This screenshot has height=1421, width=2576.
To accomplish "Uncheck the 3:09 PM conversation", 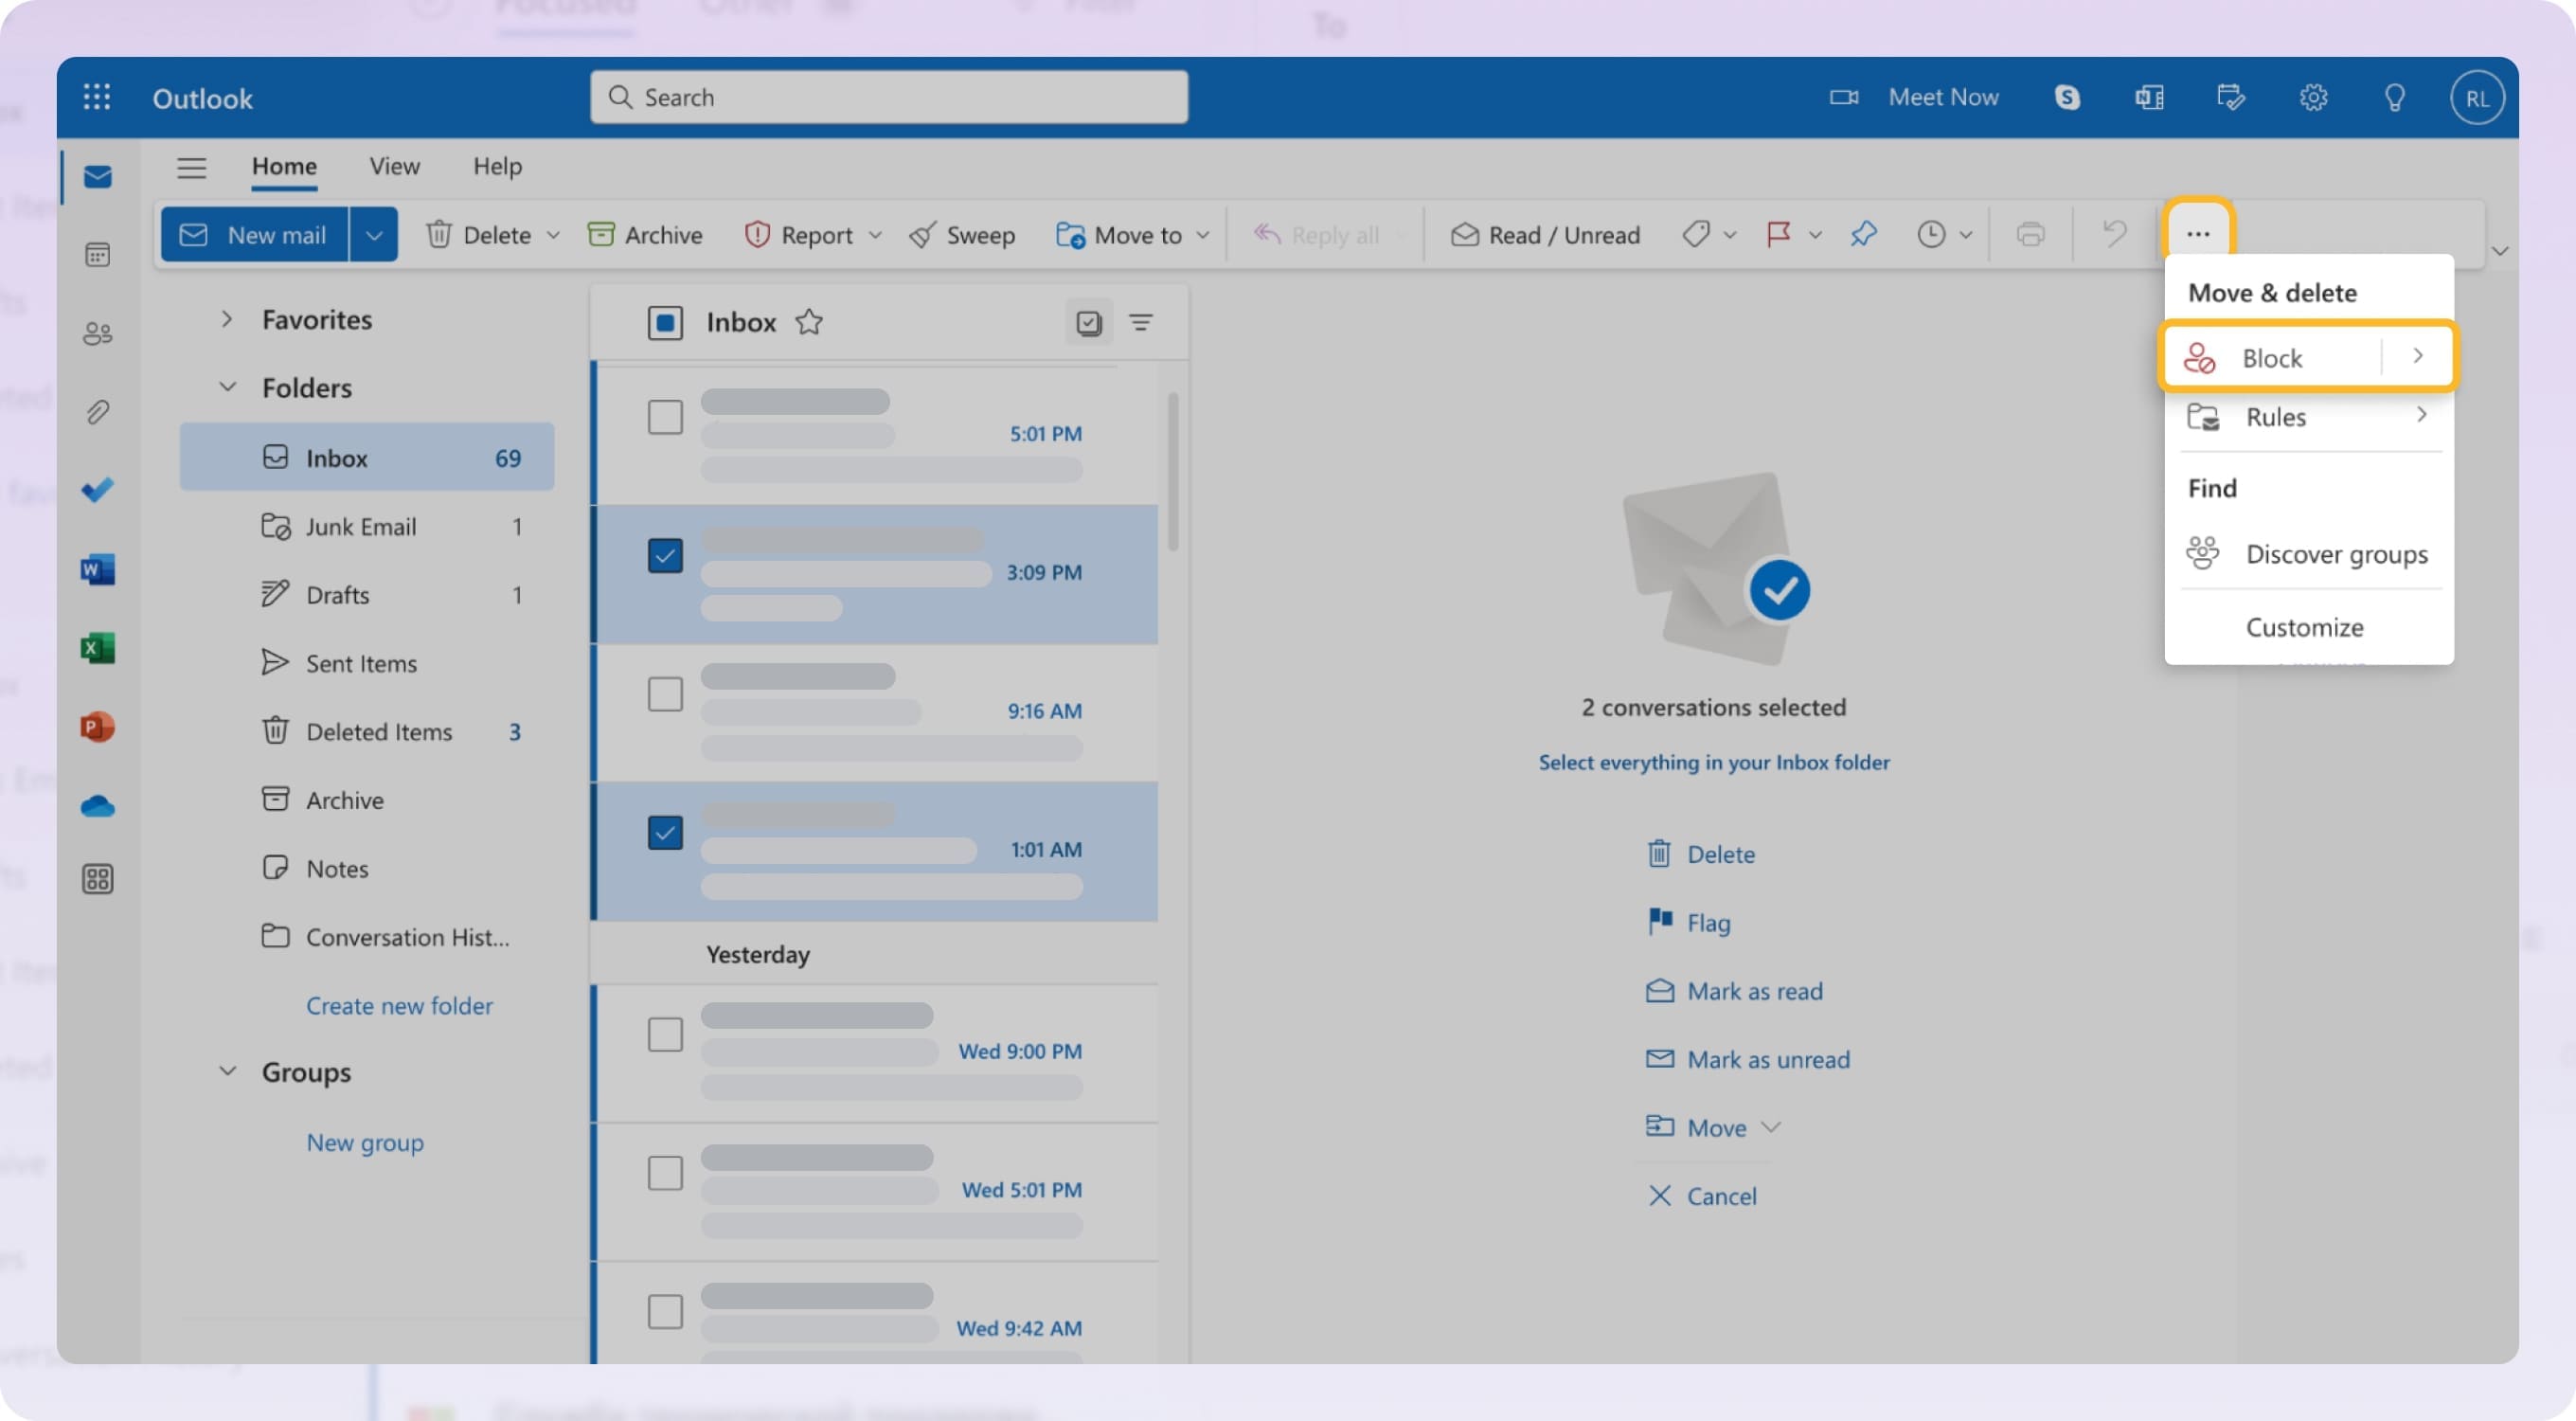I will 665,555.
